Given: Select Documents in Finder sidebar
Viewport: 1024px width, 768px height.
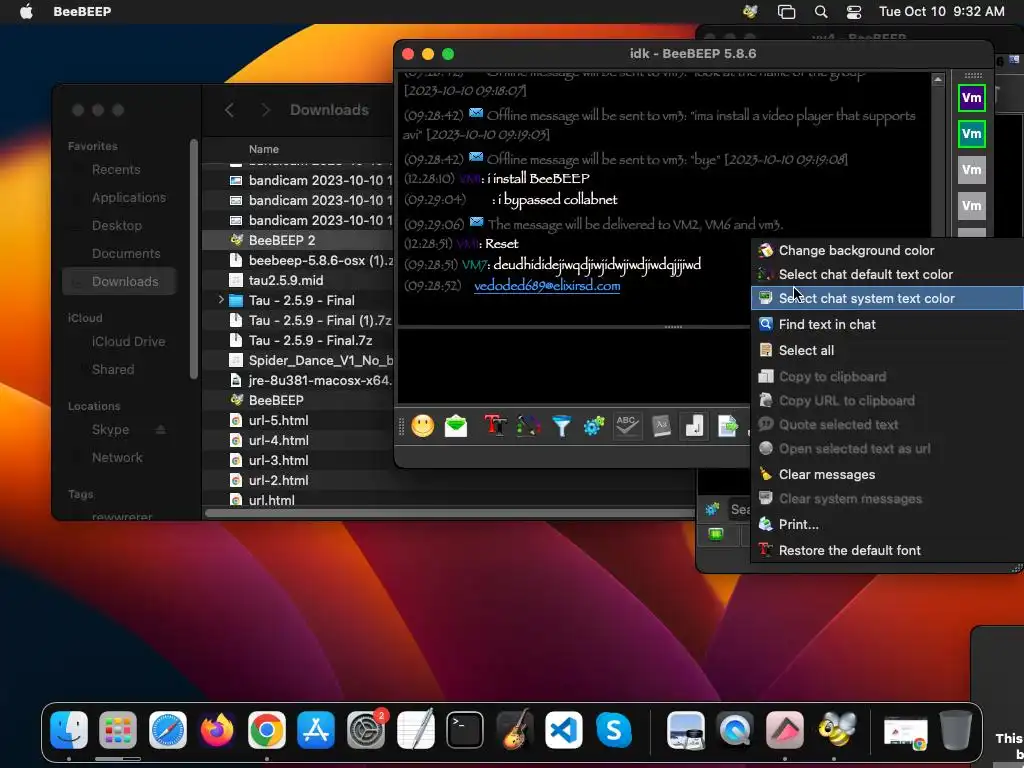Looking at the screenshot, I should (125, 253).
